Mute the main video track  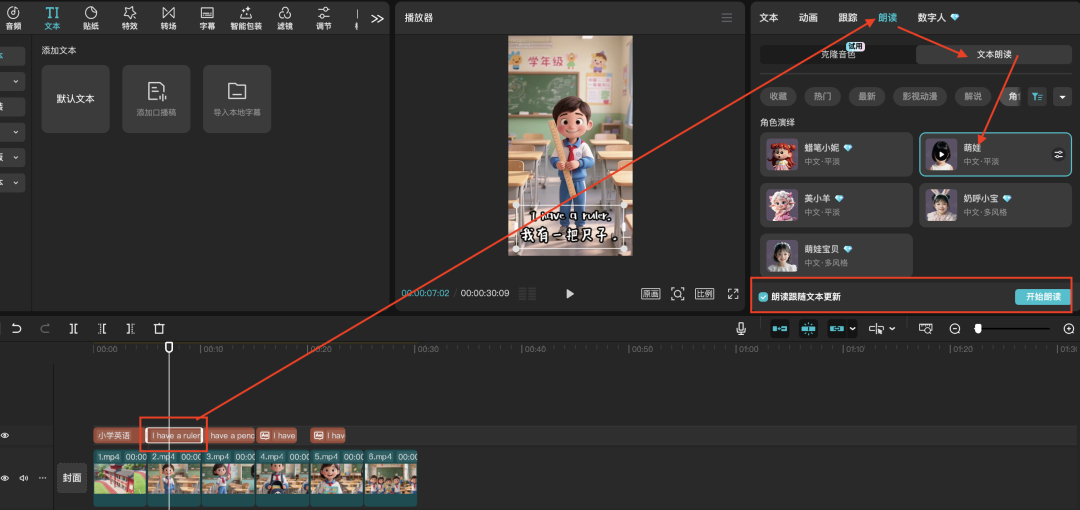click(24, 478)
